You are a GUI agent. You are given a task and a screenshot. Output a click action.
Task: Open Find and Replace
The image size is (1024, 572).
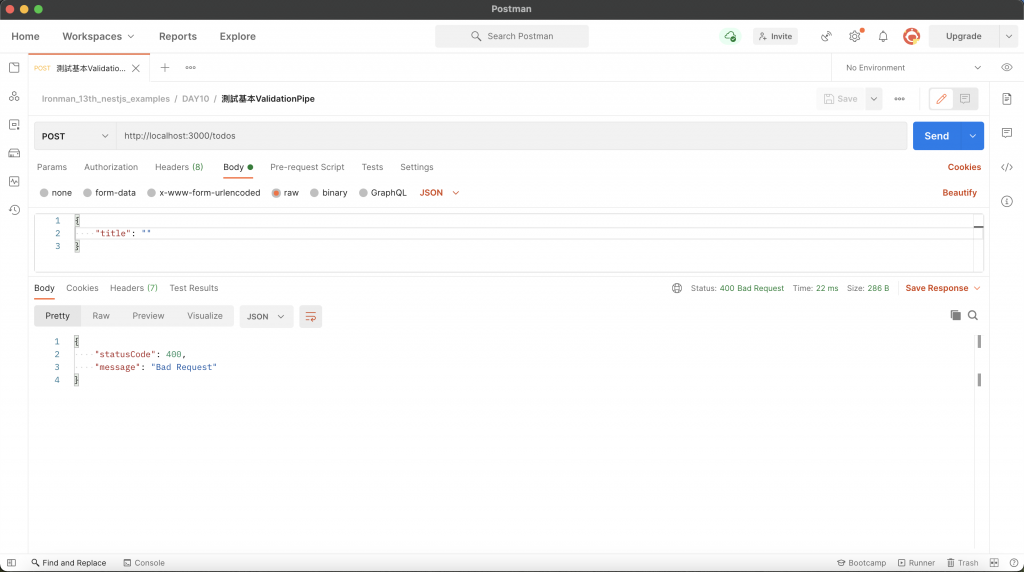[x=69, y=563]
